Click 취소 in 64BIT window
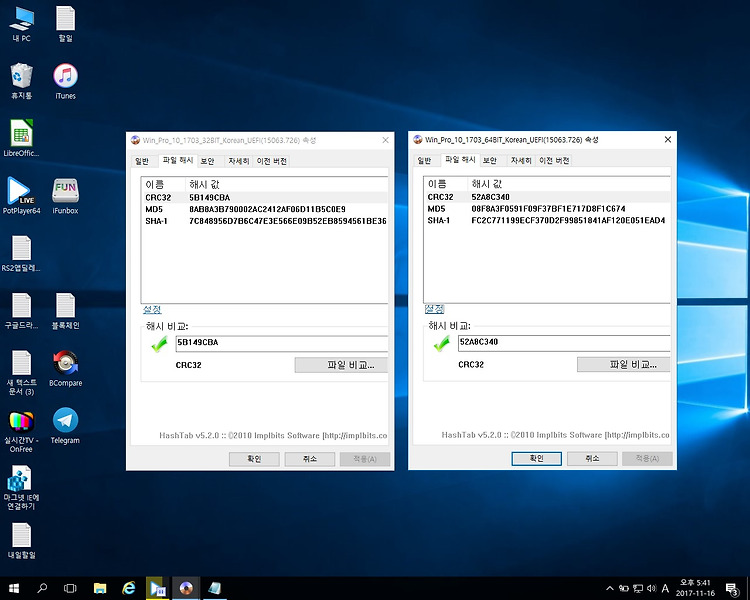Viewport: 750px width, 600px height. tap(592, 459)
